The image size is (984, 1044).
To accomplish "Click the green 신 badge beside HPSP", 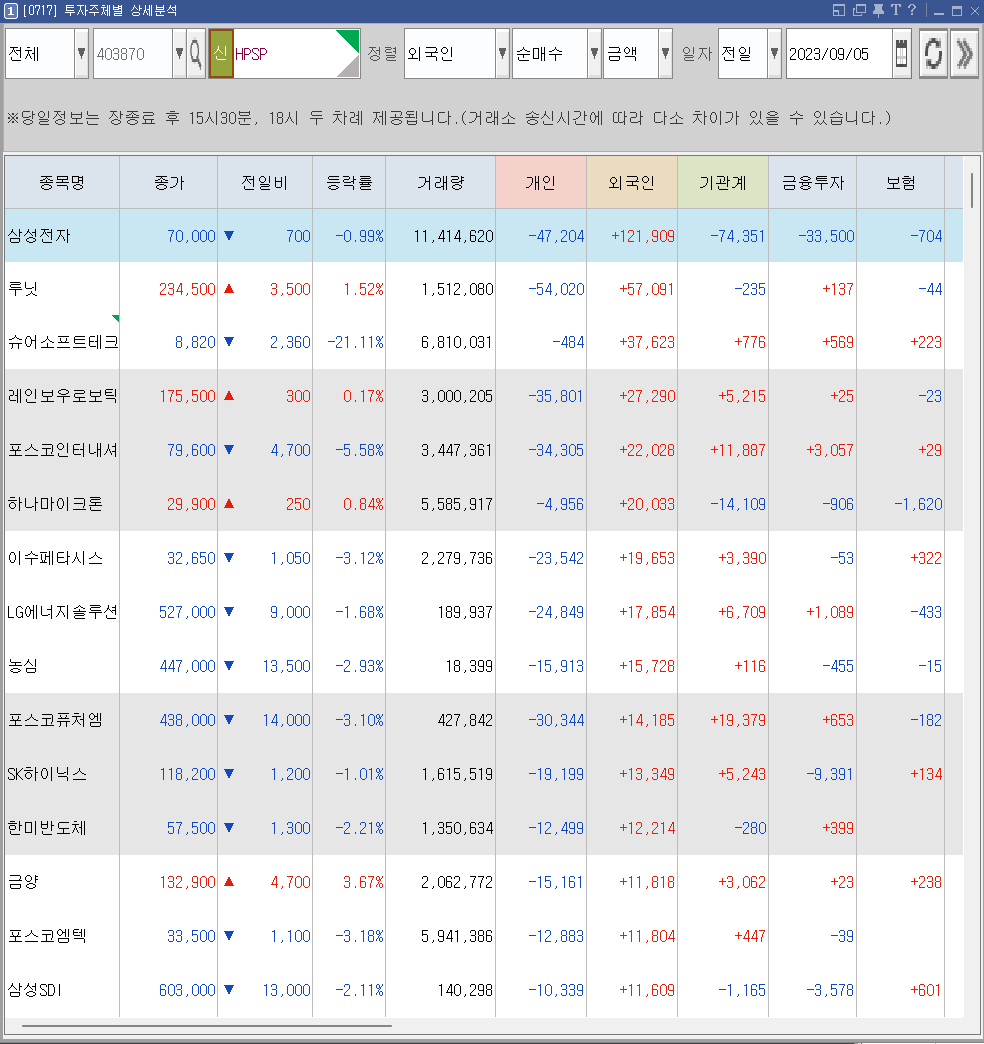I will [221, 53].
